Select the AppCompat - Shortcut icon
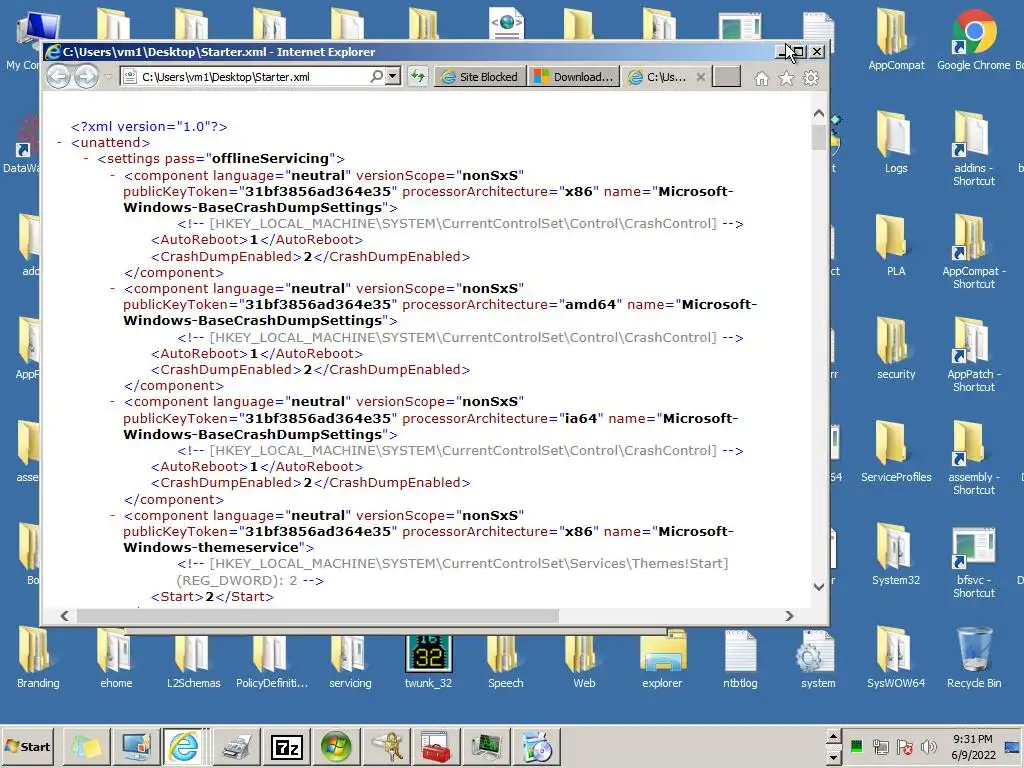Image resolution: width=1024 pixels, height=768 pixels. pos(973,251)
